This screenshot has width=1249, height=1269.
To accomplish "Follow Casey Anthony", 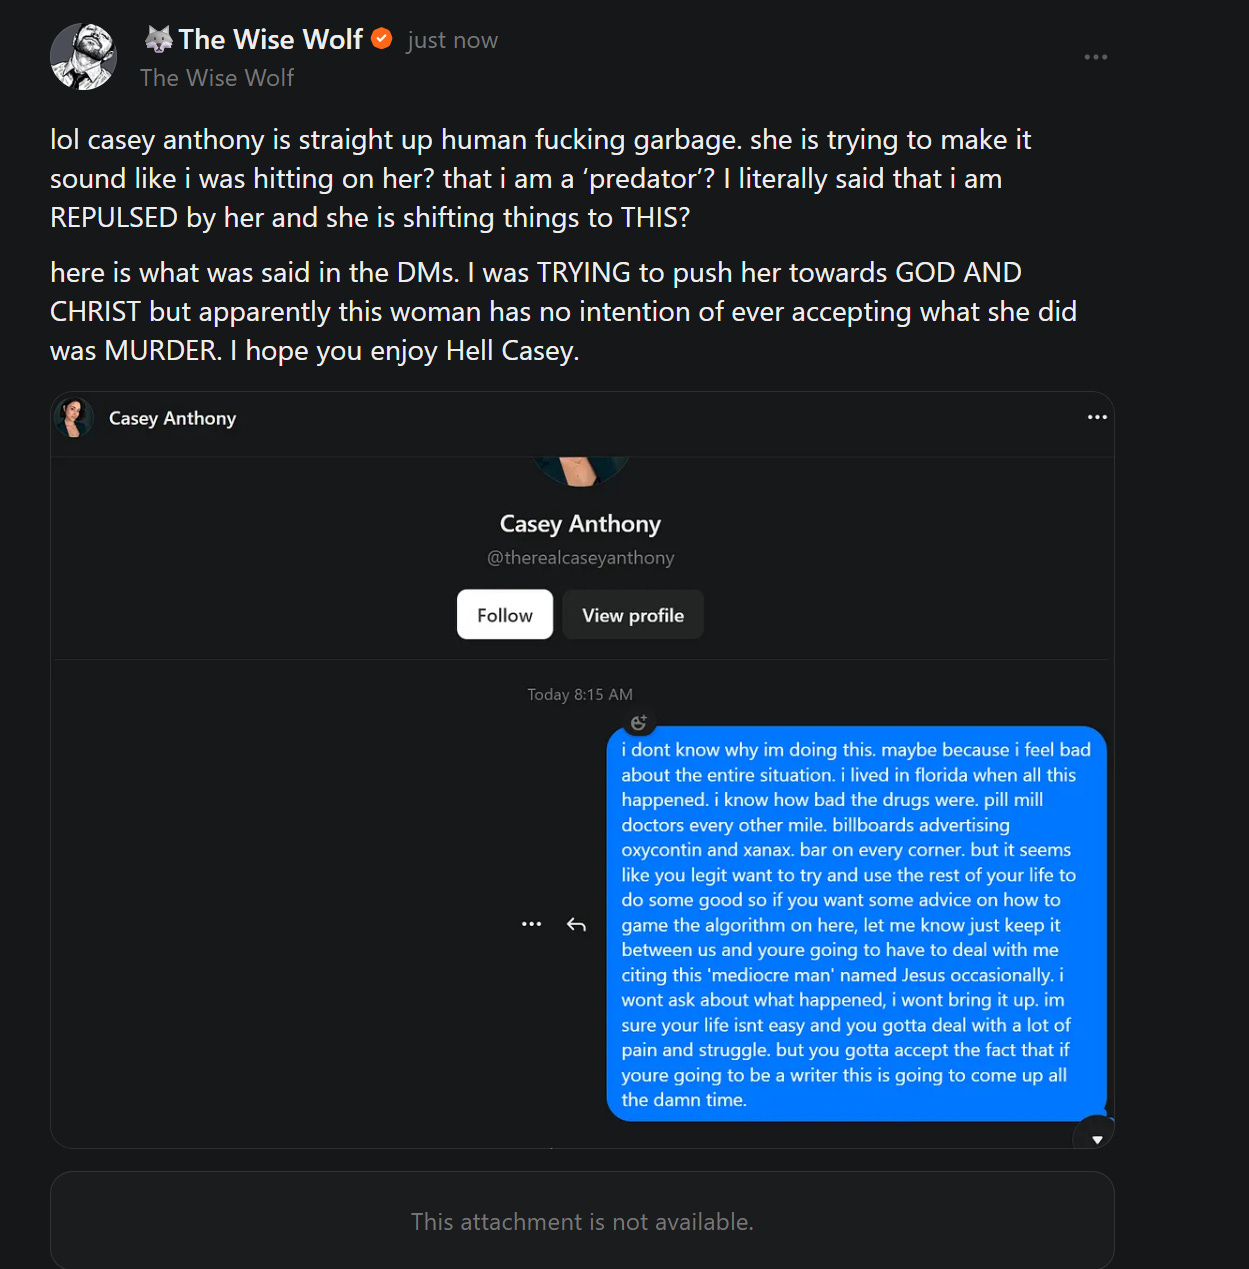I will (505, 615).
